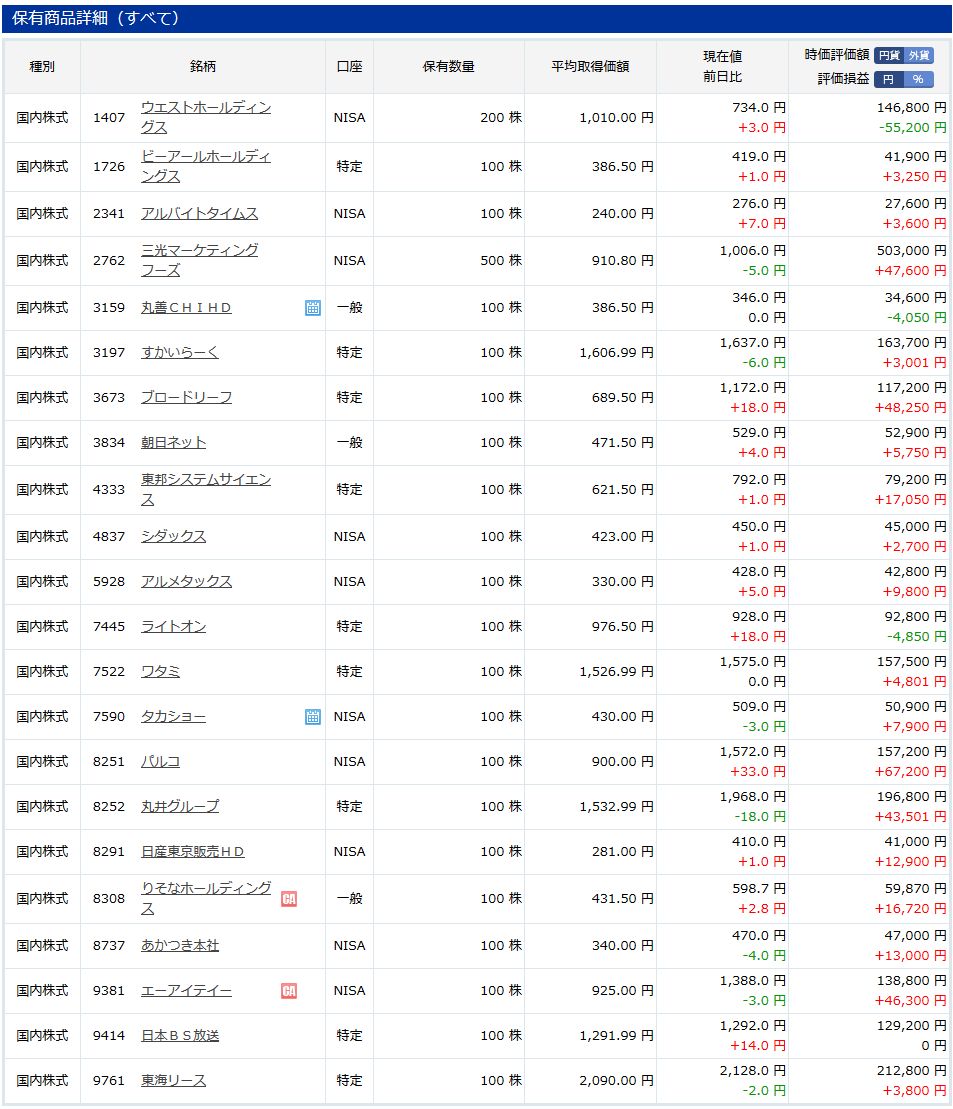Switch valuation display to 円貨

pyautogui.click(x=889, y=55)
